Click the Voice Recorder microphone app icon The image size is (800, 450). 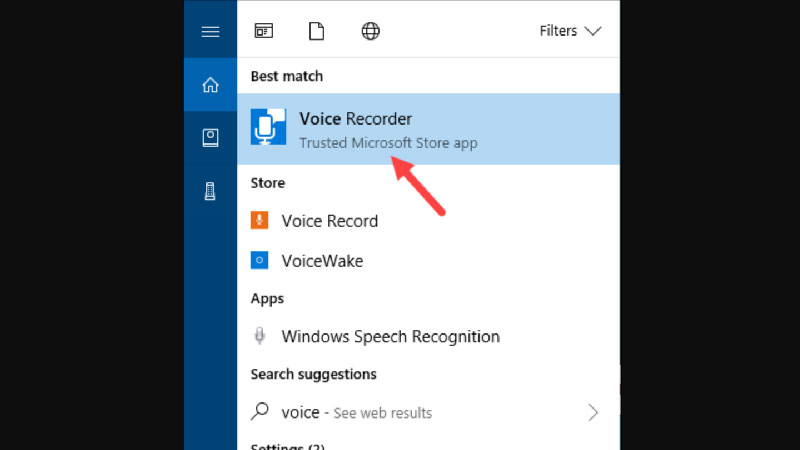click(268, 127)
